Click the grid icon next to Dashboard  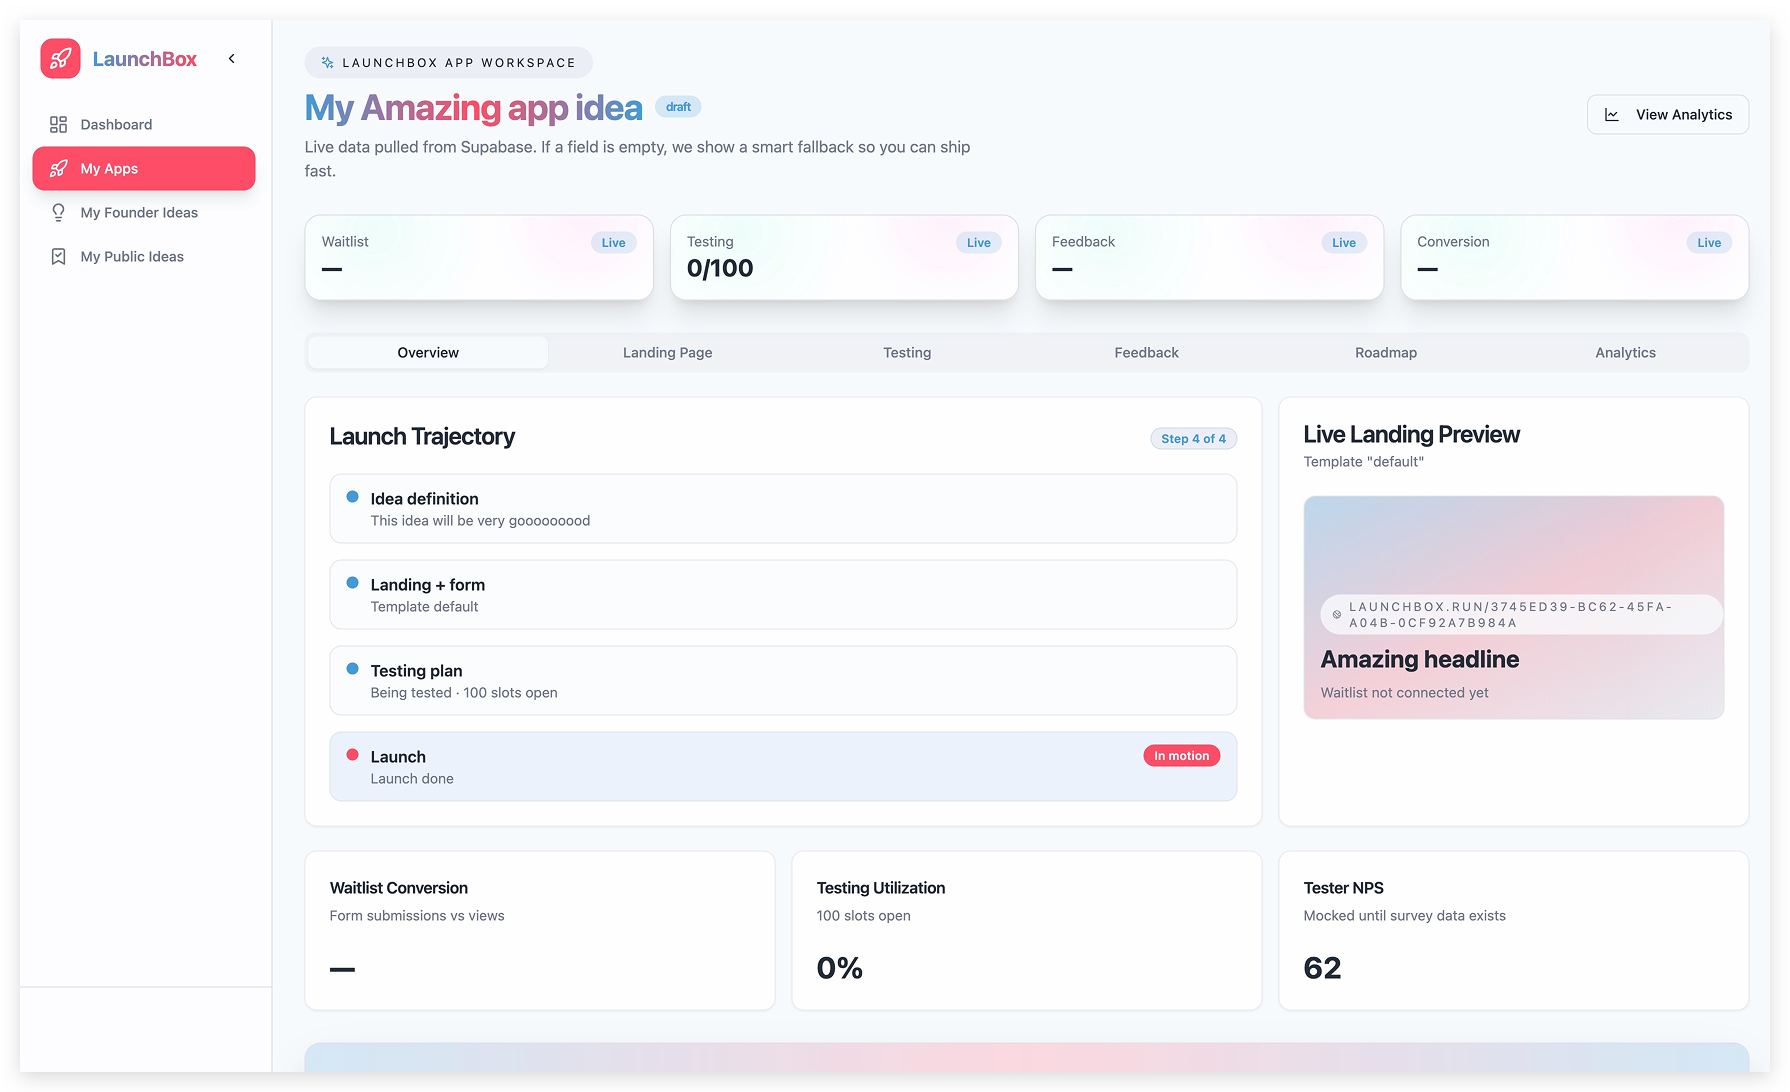(58, 124)
